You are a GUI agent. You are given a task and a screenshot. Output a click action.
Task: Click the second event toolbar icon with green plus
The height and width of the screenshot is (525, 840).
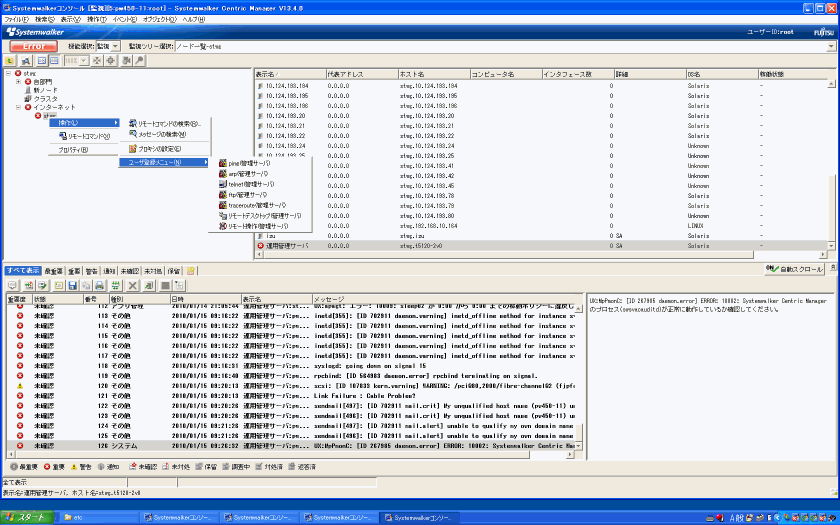(29, 286)
